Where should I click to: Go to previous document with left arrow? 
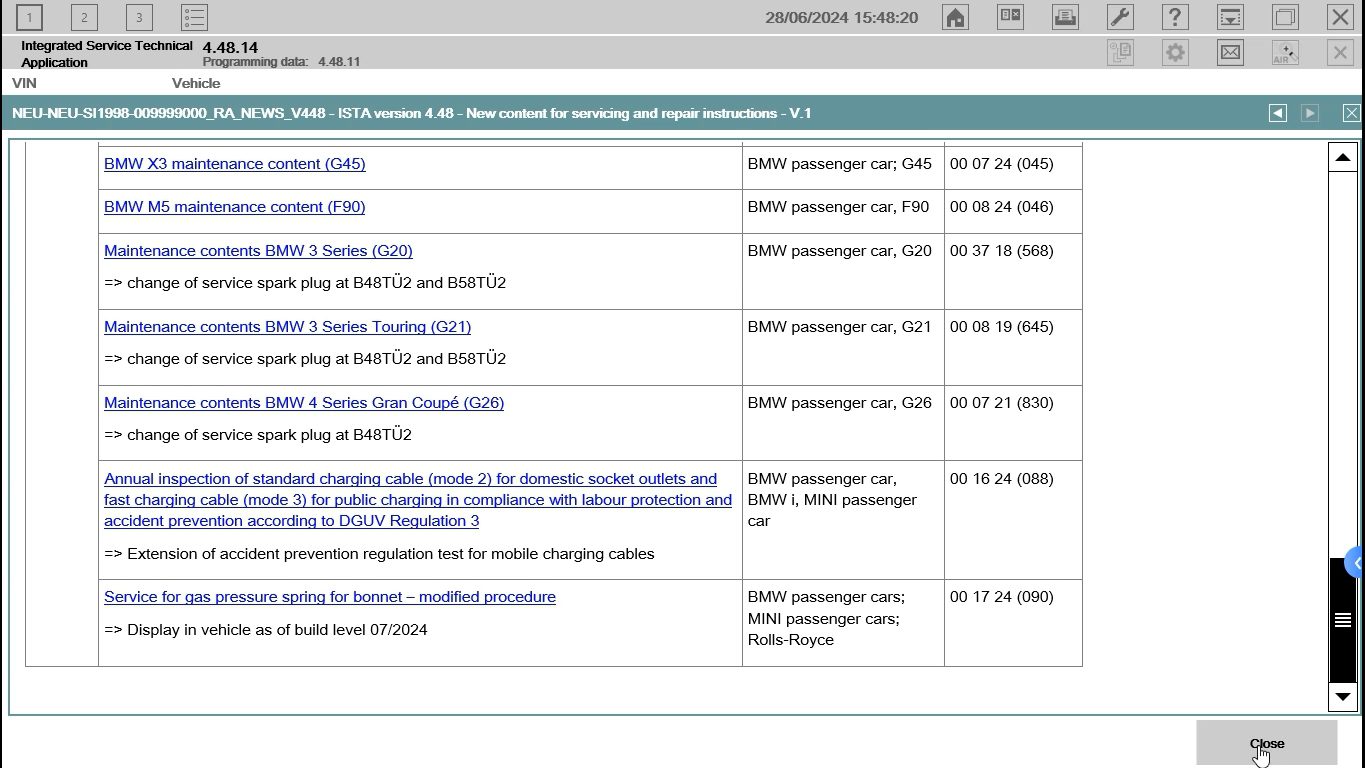click(1277, 113)
